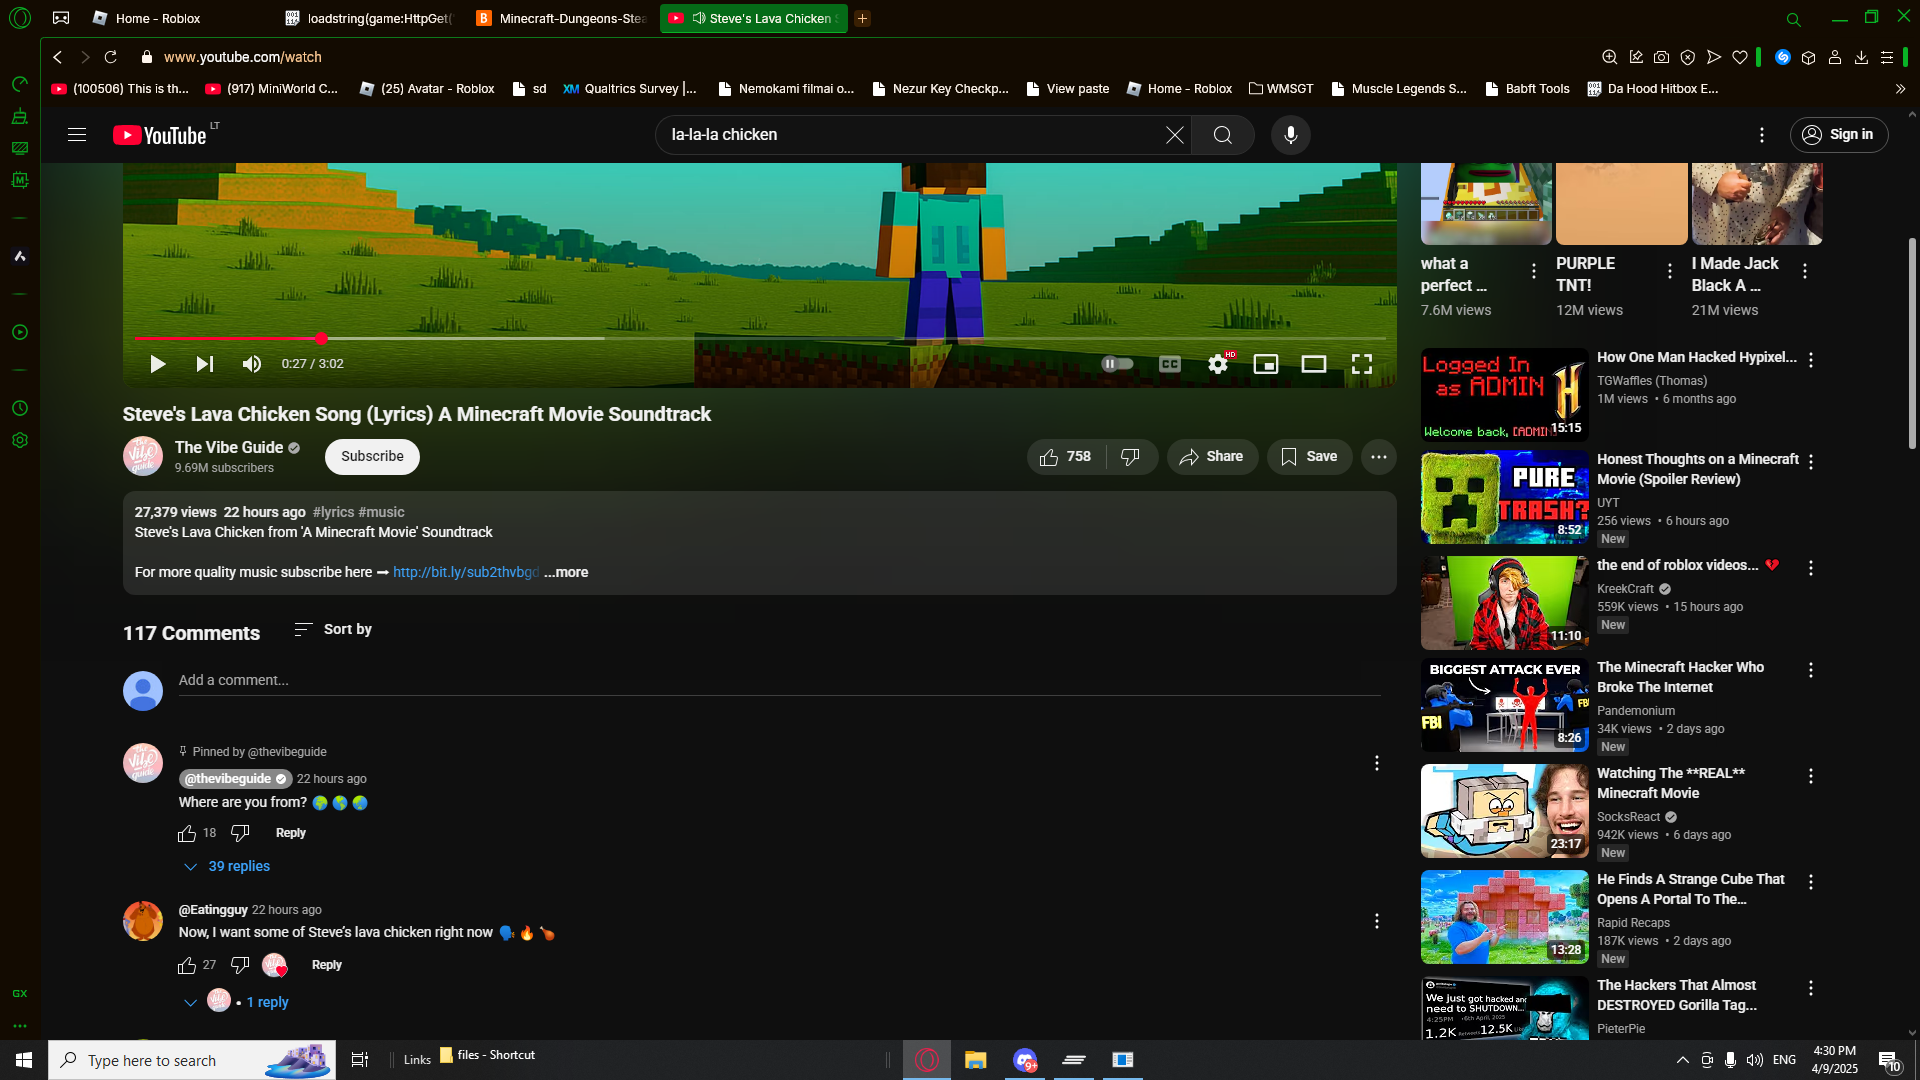Open more actions menu under the video
The image size is (1920, 1080).
[x=1379, y=457]
